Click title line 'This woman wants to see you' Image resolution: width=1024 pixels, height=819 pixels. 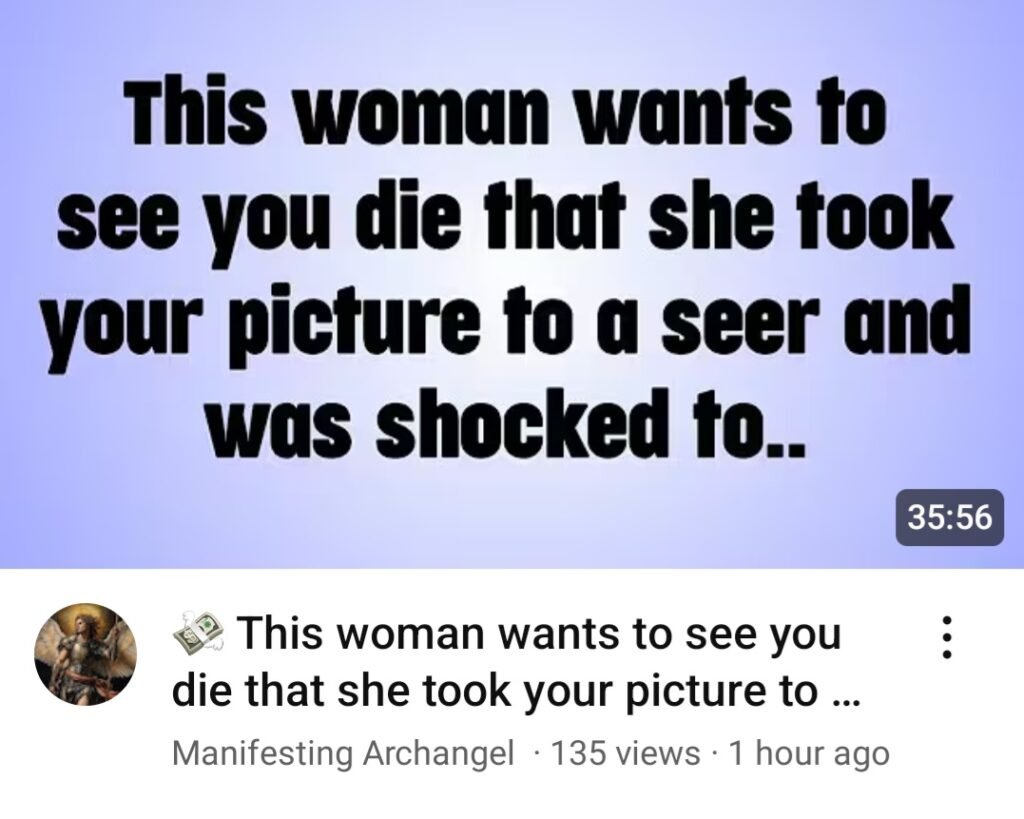539,634
